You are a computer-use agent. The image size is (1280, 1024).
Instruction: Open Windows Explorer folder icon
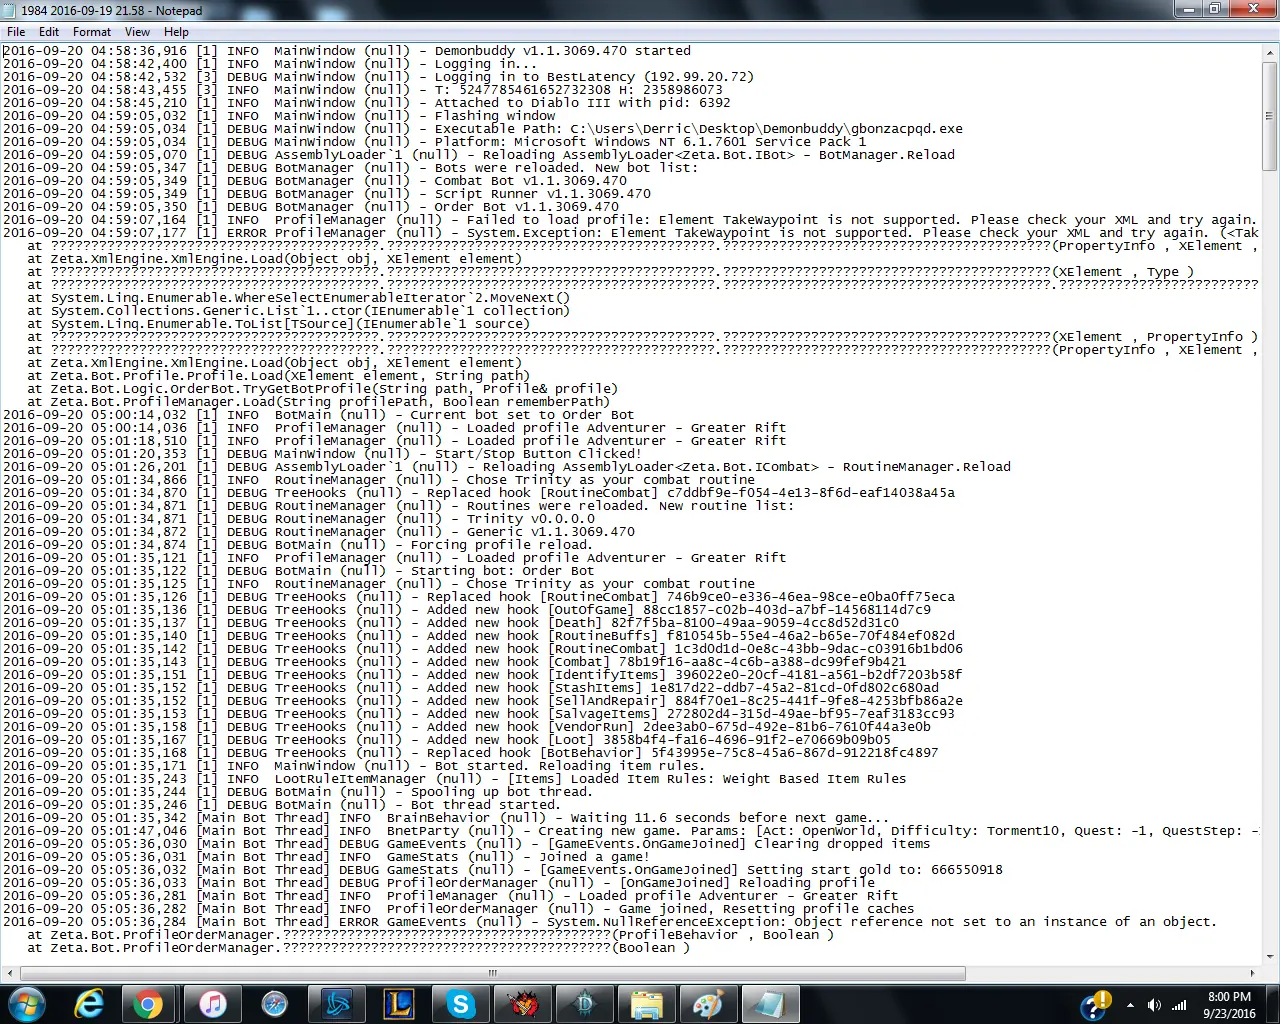646,1004
